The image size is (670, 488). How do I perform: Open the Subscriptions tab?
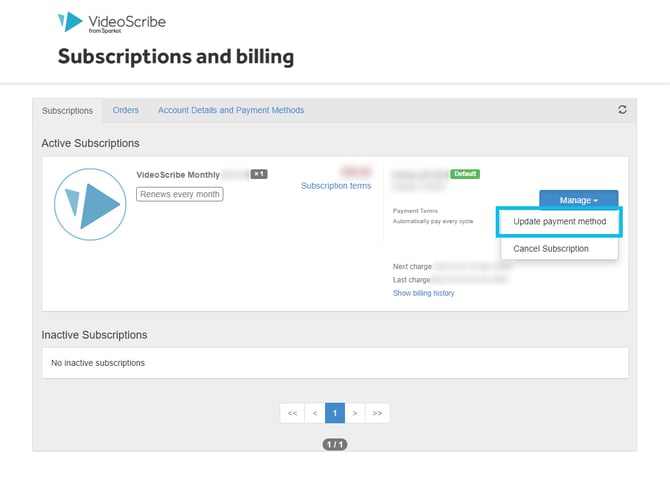click(x=67, y=111)
